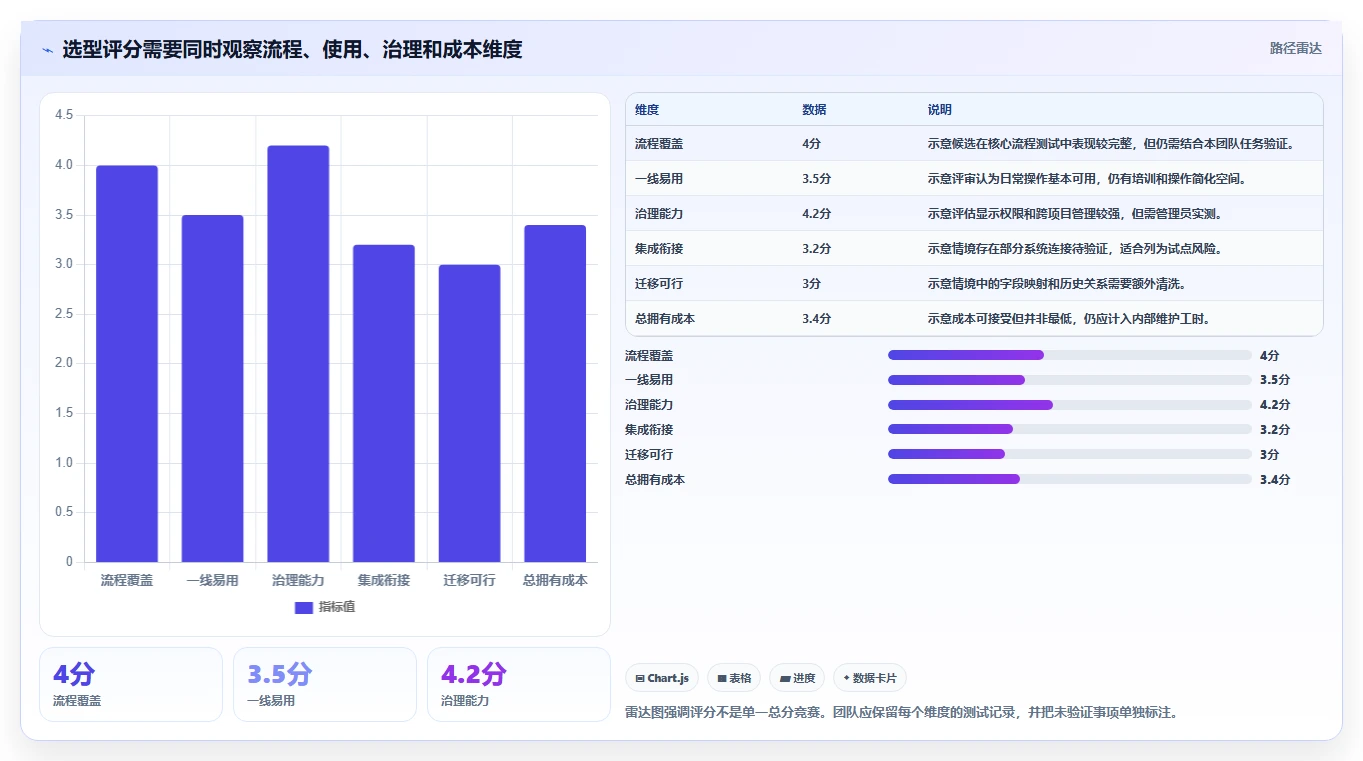
Task: Click the 4.2分 治理能力 data card
Action: (519, 684)
